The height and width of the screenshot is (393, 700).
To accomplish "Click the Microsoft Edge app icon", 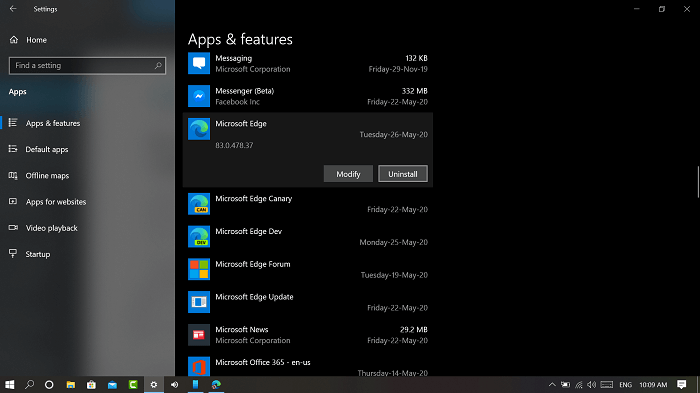I will click(199, 129).
